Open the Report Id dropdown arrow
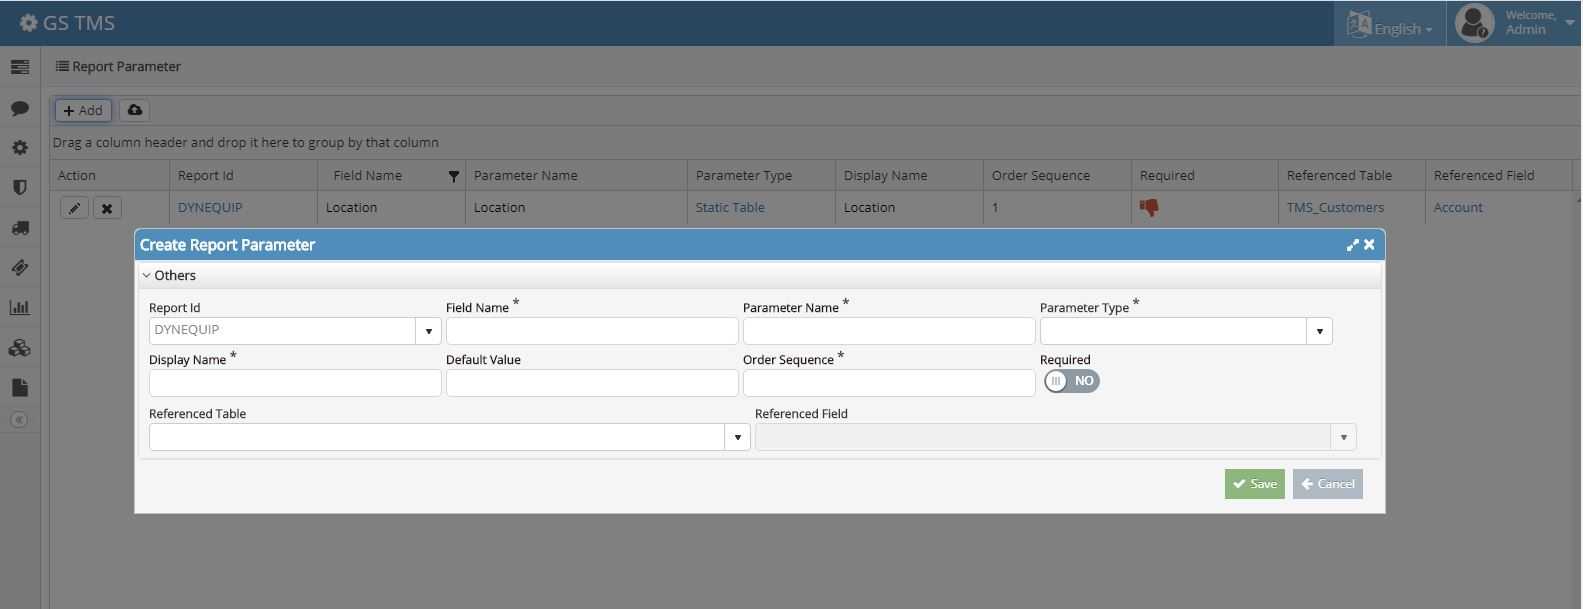 (429, 331)
